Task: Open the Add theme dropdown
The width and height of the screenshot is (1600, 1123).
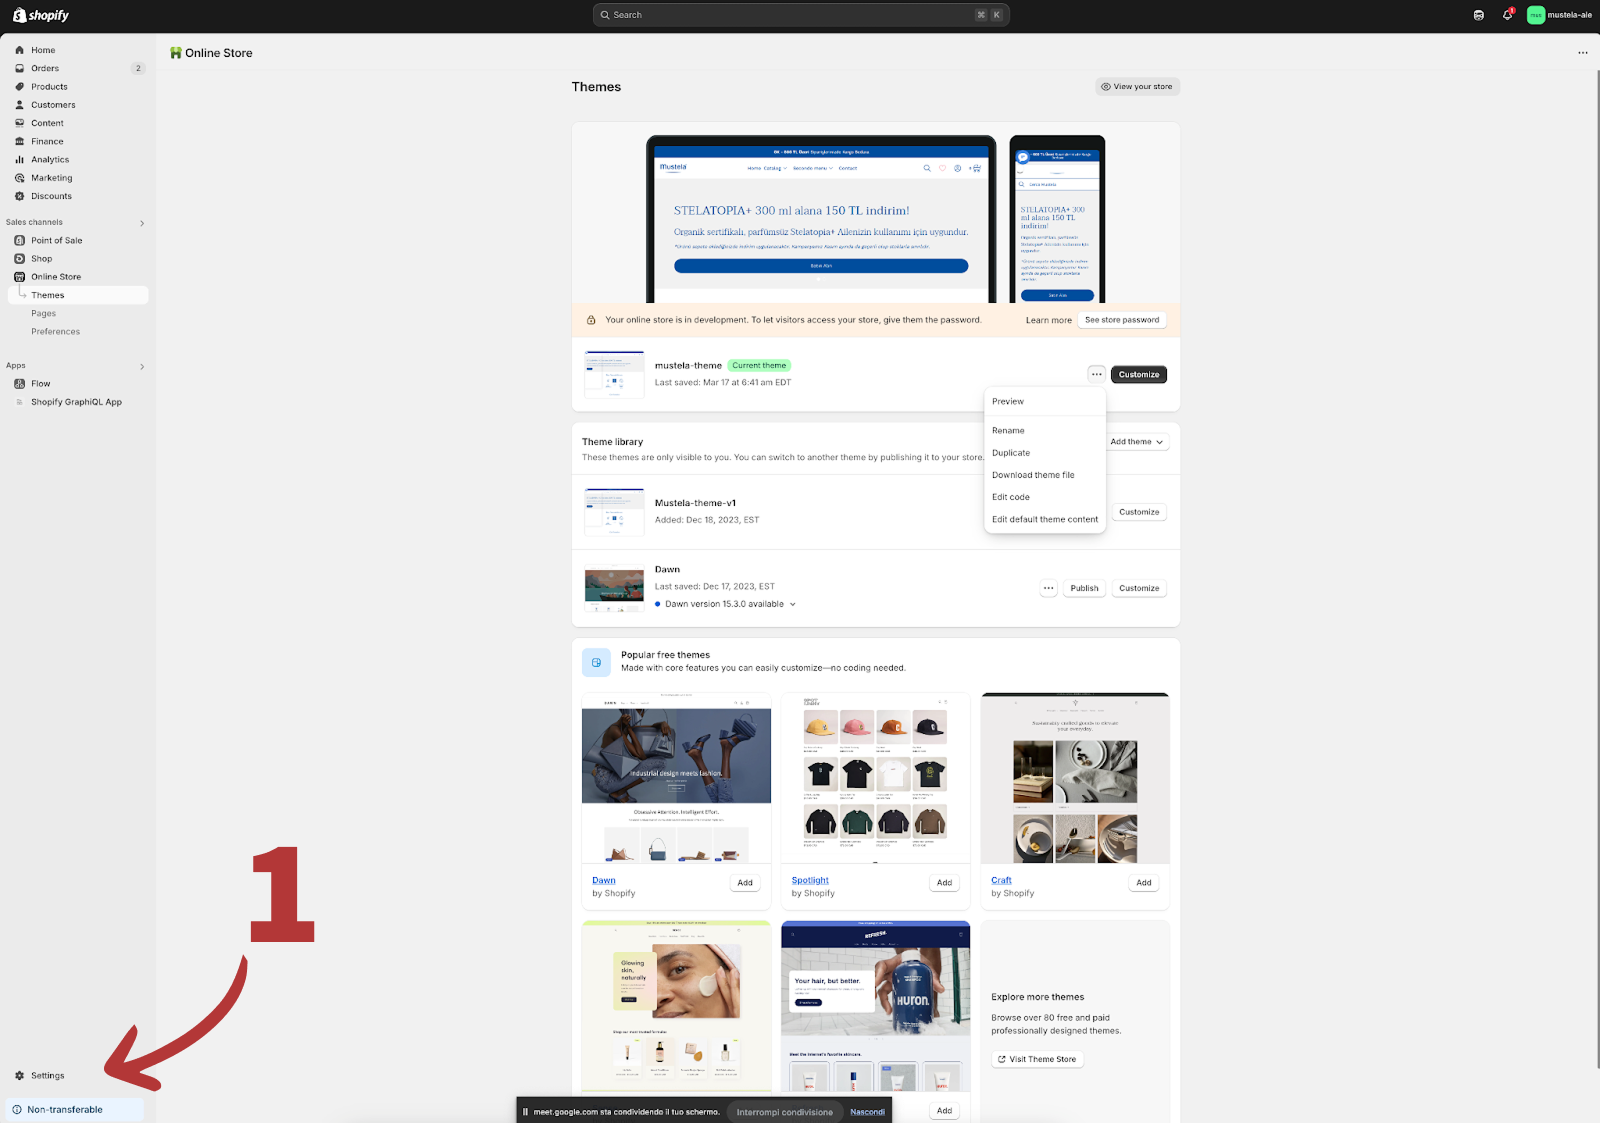Action: 1137,442
